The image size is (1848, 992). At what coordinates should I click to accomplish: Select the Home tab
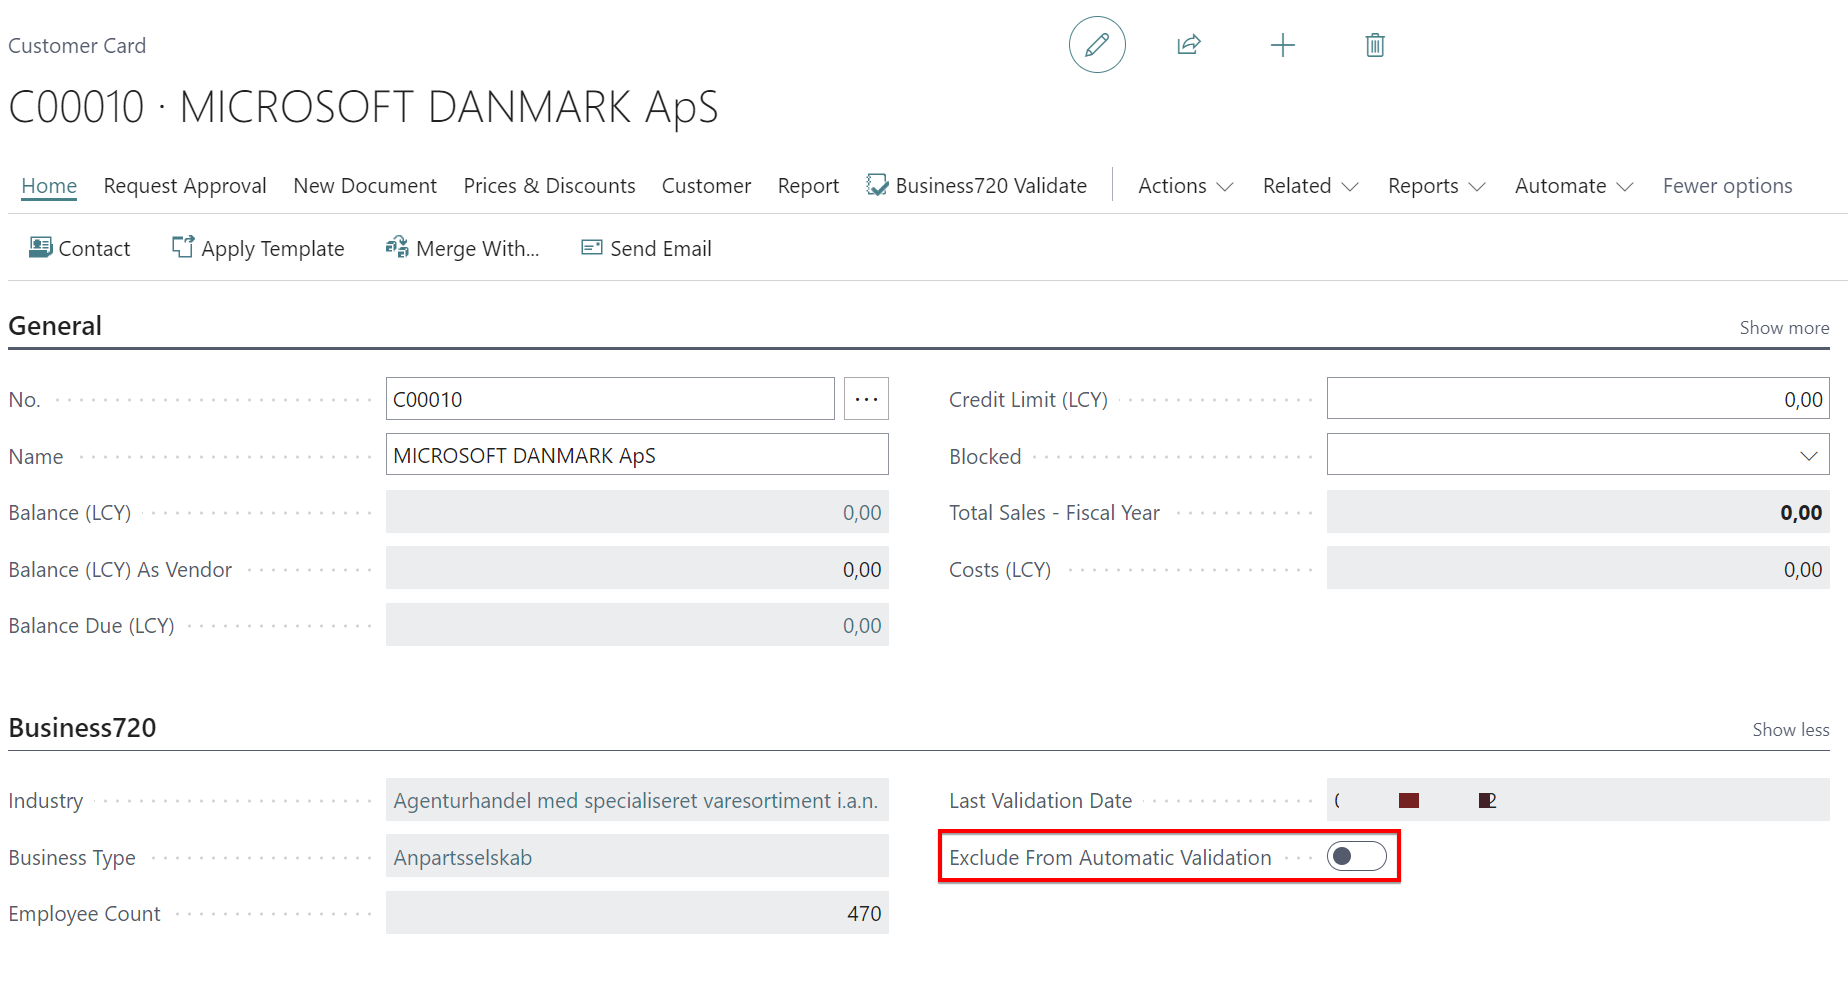click(49, 186)
